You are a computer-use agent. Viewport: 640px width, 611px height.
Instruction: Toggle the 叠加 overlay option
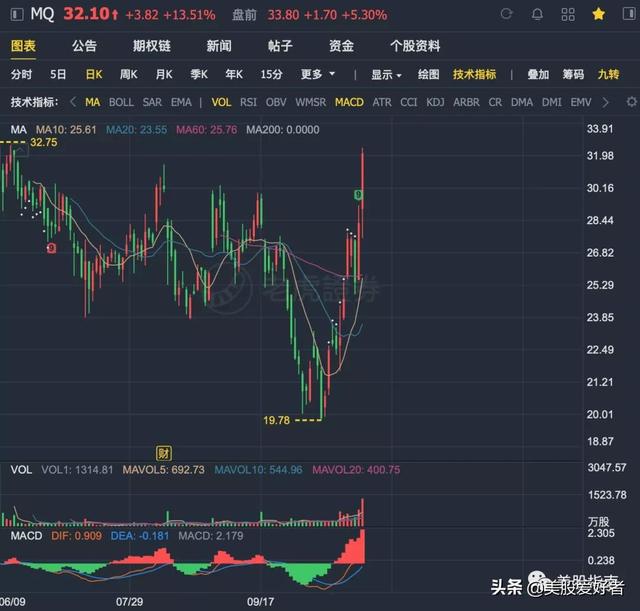[x=538, y=74]
